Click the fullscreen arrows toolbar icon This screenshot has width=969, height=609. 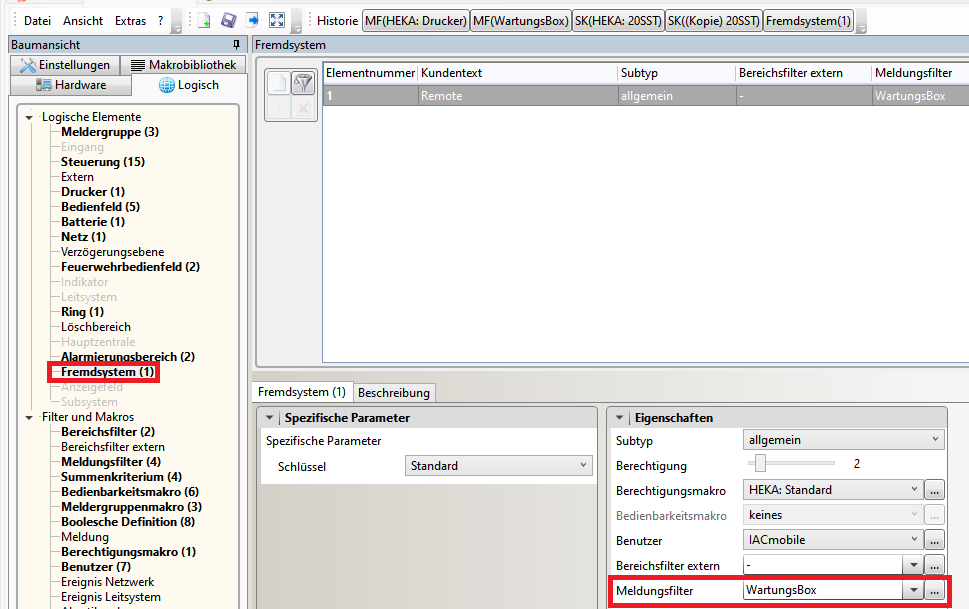coord(277,20)
